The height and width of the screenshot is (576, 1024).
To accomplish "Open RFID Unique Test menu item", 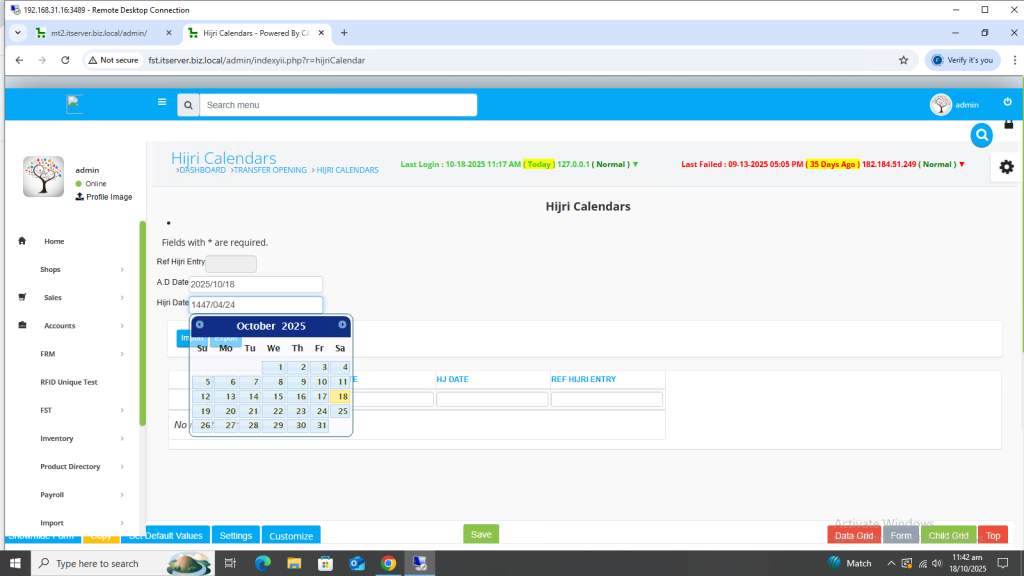I will coord(69,382).
